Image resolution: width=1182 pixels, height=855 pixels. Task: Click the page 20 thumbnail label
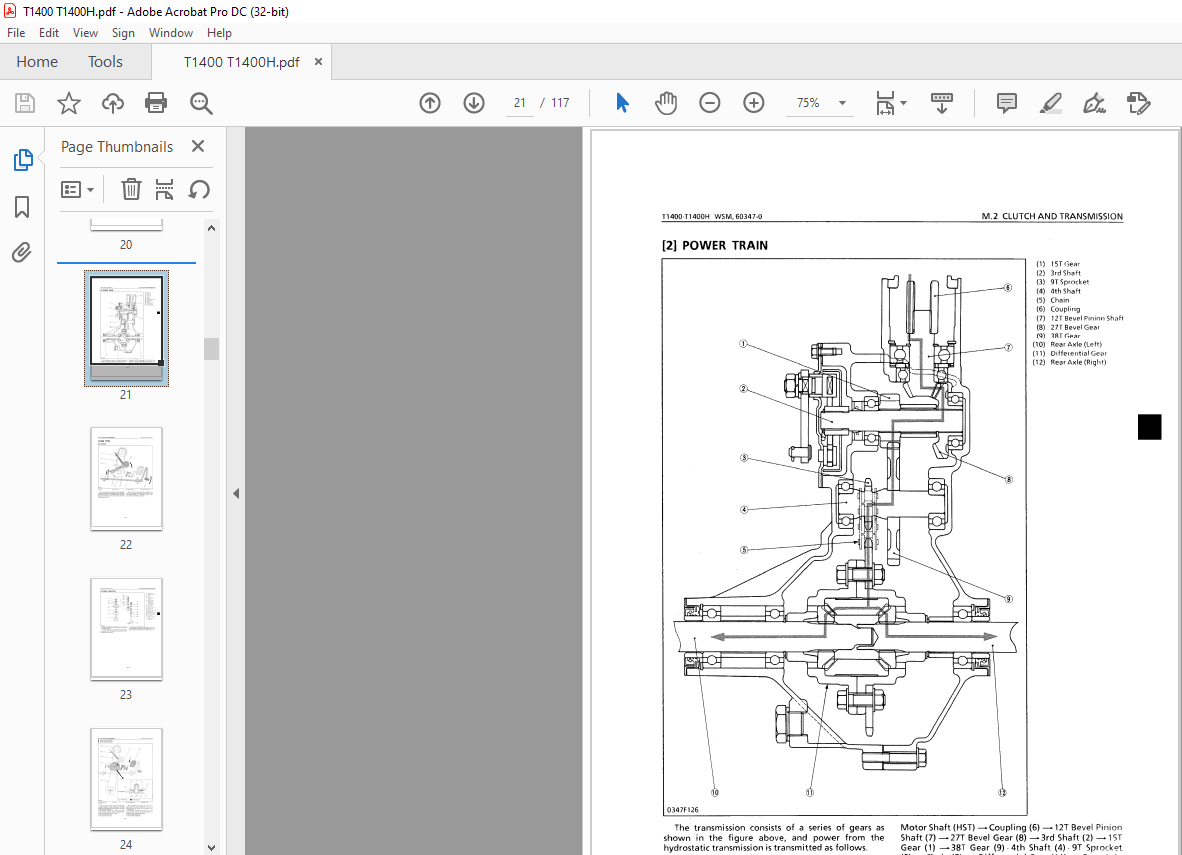pyautogui.click(x=126, y=244)
